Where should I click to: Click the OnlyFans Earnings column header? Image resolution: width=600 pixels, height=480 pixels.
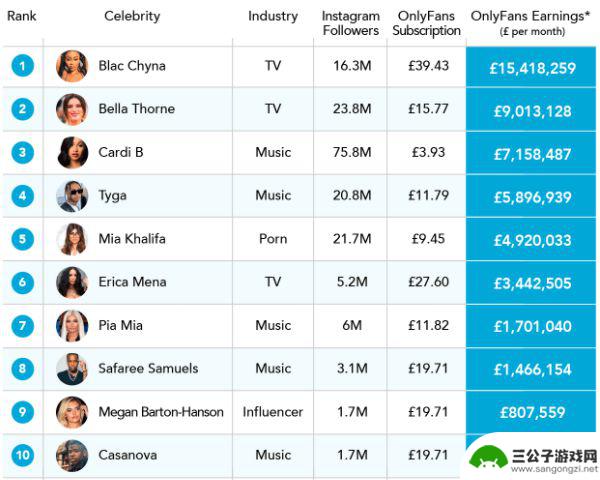click(532, 23)
